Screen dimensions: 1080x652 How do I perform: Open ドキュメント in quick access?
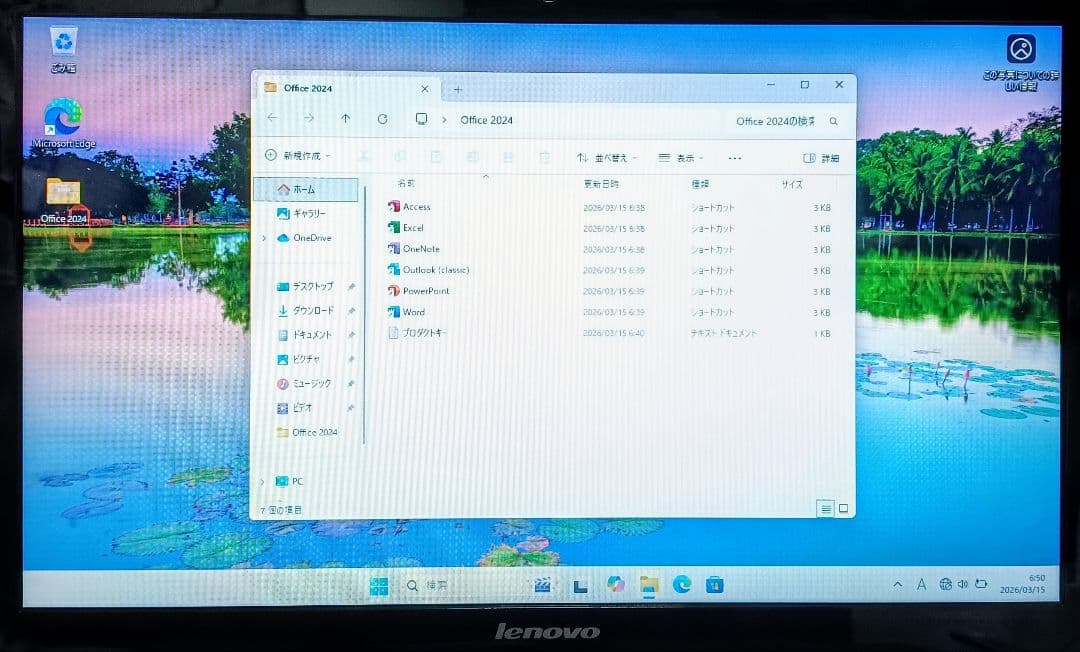point(310,335)
